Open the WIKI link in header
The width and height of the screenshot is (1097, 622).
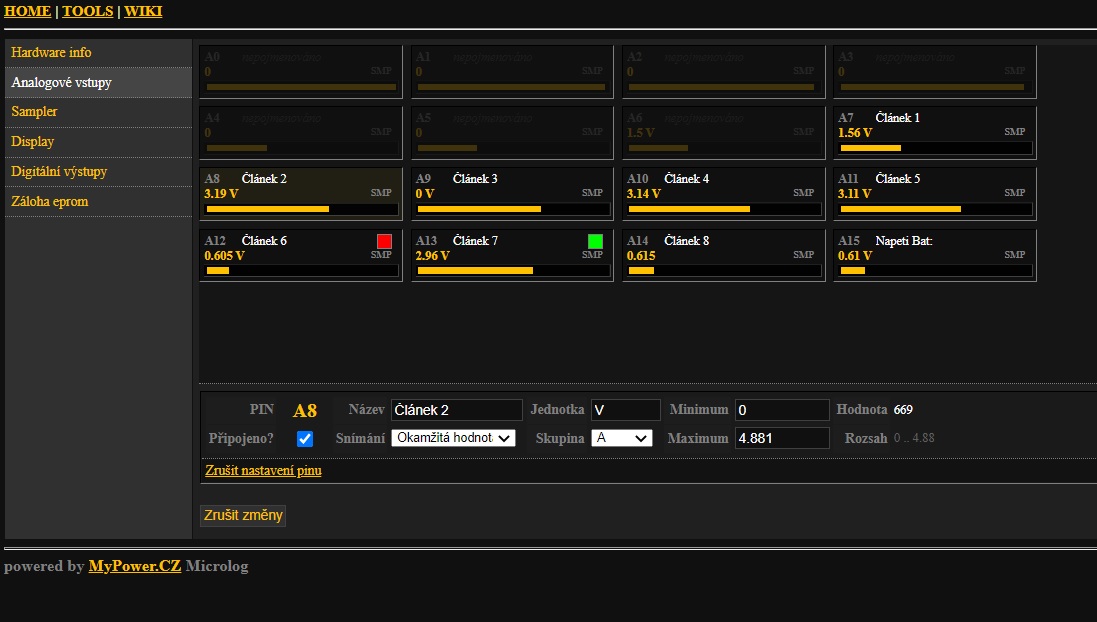coord(143,12)
